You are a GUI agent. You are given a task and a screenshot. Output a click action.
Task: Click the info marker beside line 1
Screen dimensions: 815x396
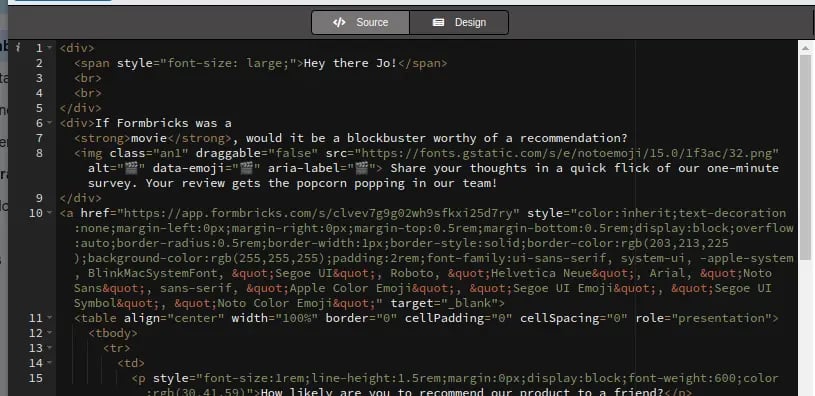point(18,48)
